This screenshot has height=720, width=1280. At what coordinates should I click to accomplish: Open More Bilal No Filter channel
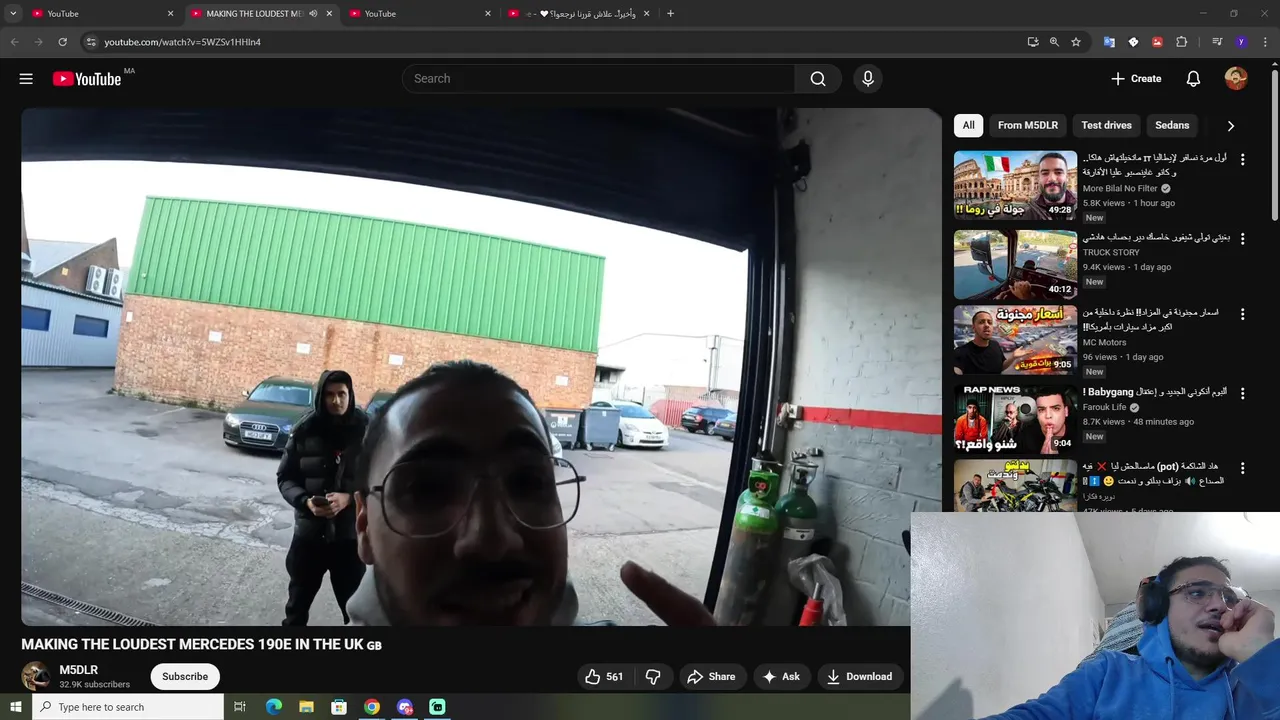click(1120, 188)
